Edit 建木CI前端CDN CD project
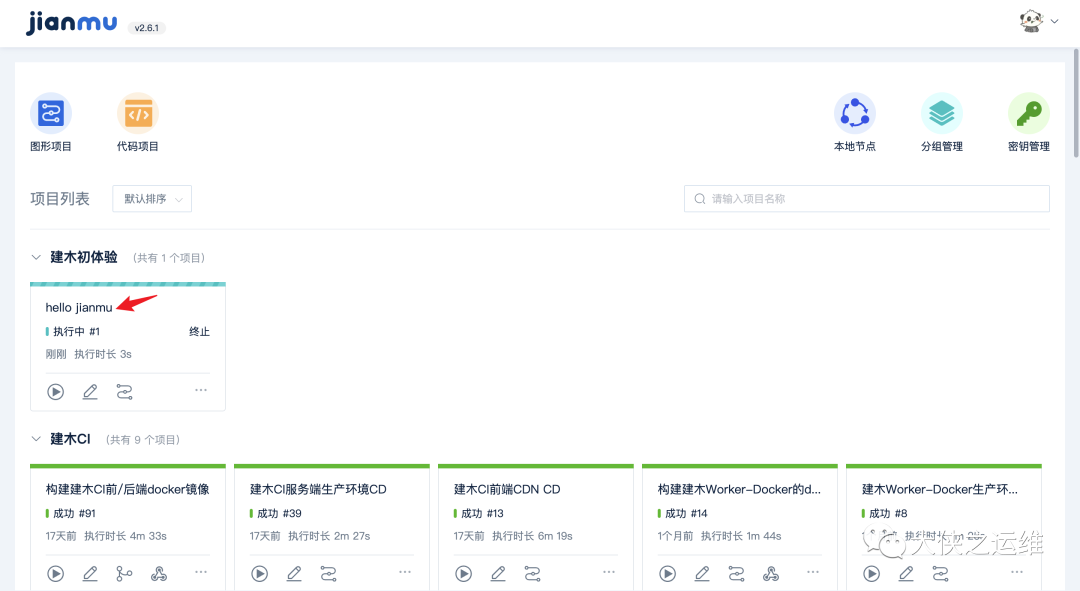This screenshot has width=1080, height=591. pos(498,574)
